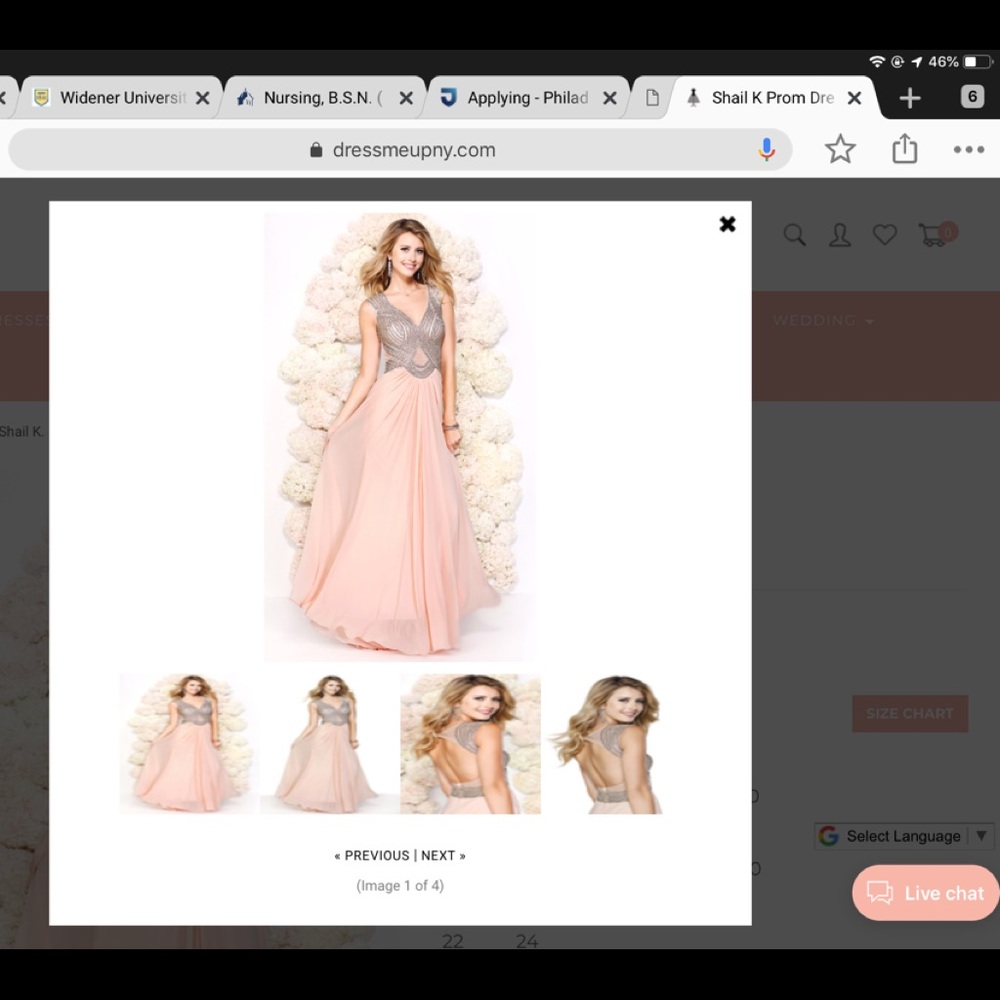Click the padlock icon next to dressmeupny.com

point(315,148)
